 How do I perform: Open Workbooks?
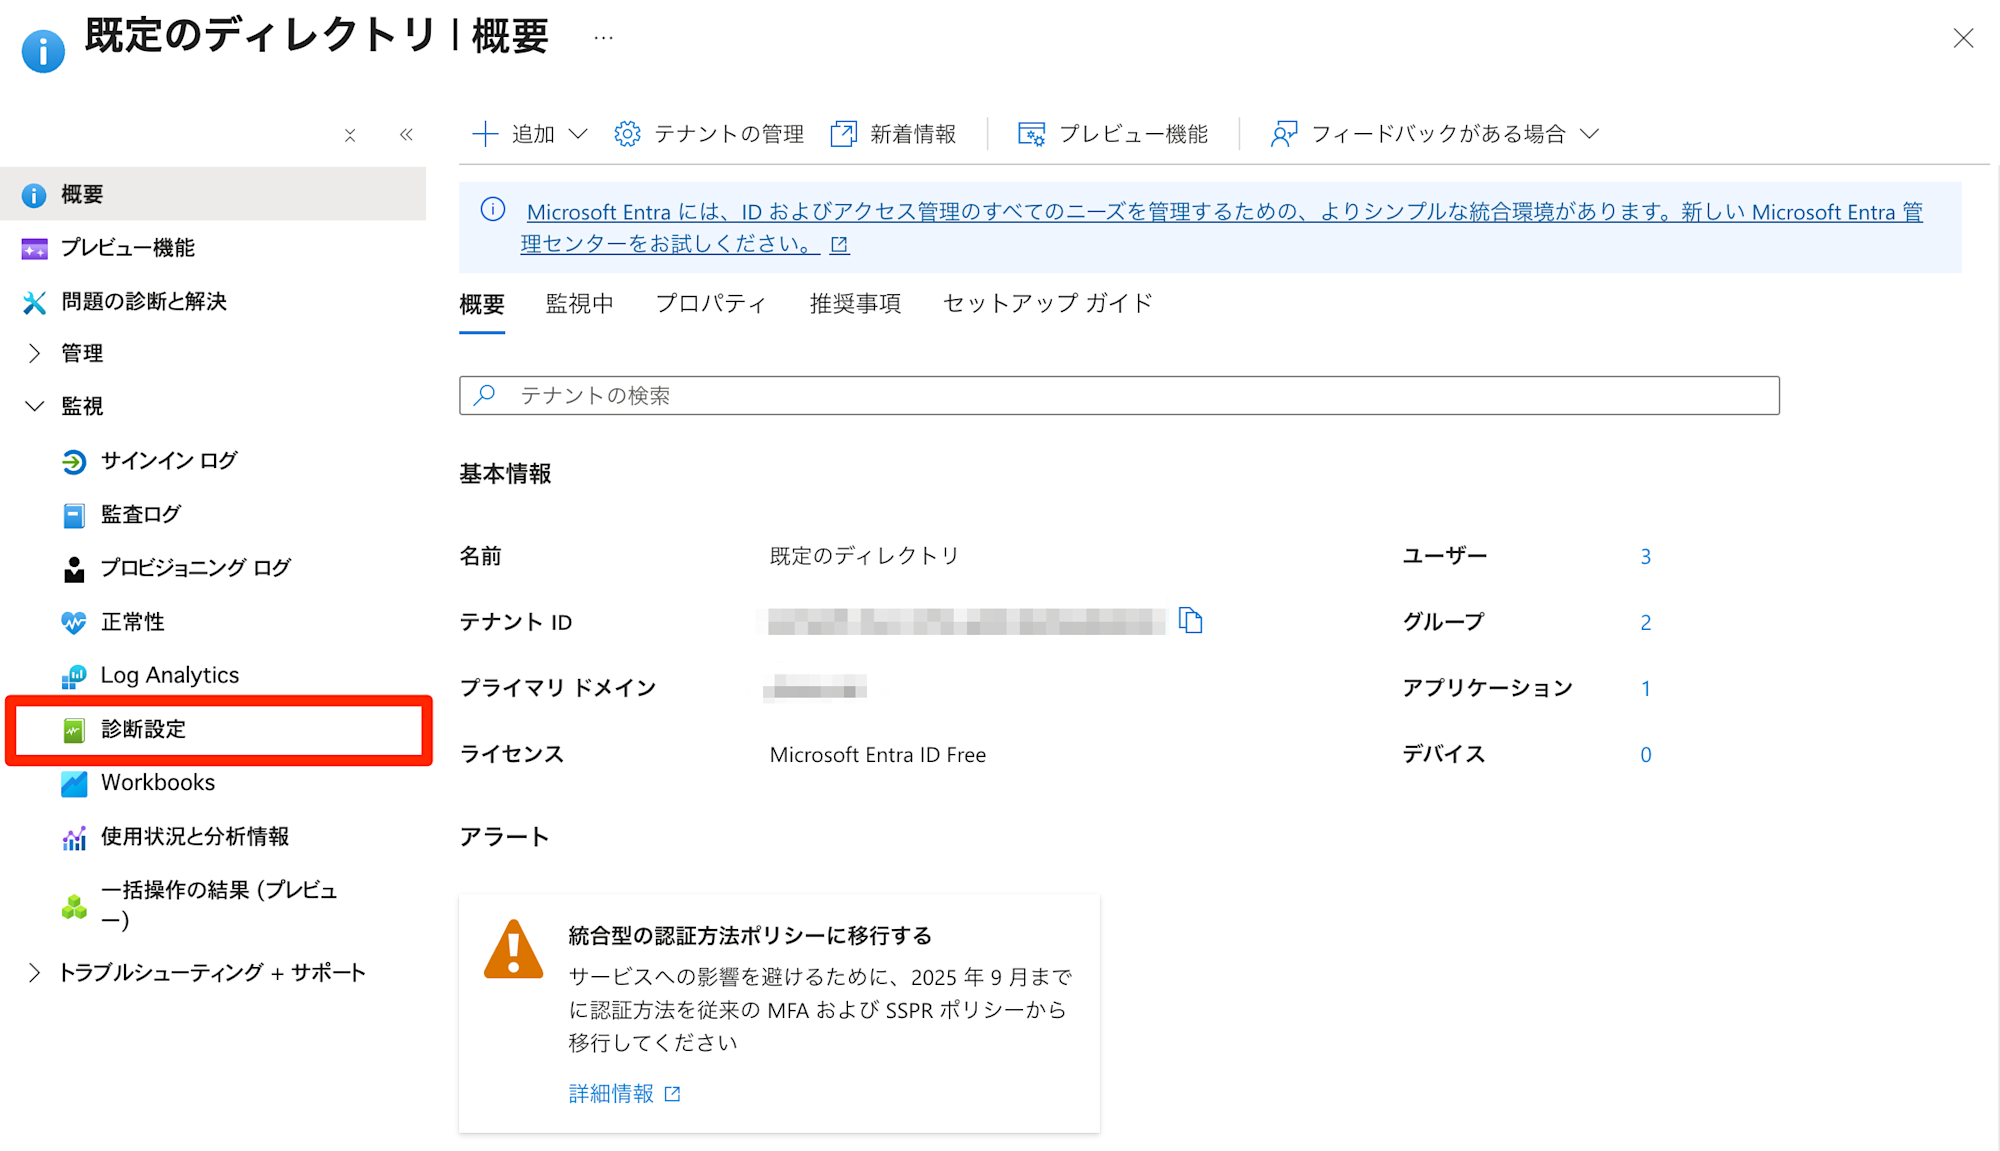click(x=158, y=782)
